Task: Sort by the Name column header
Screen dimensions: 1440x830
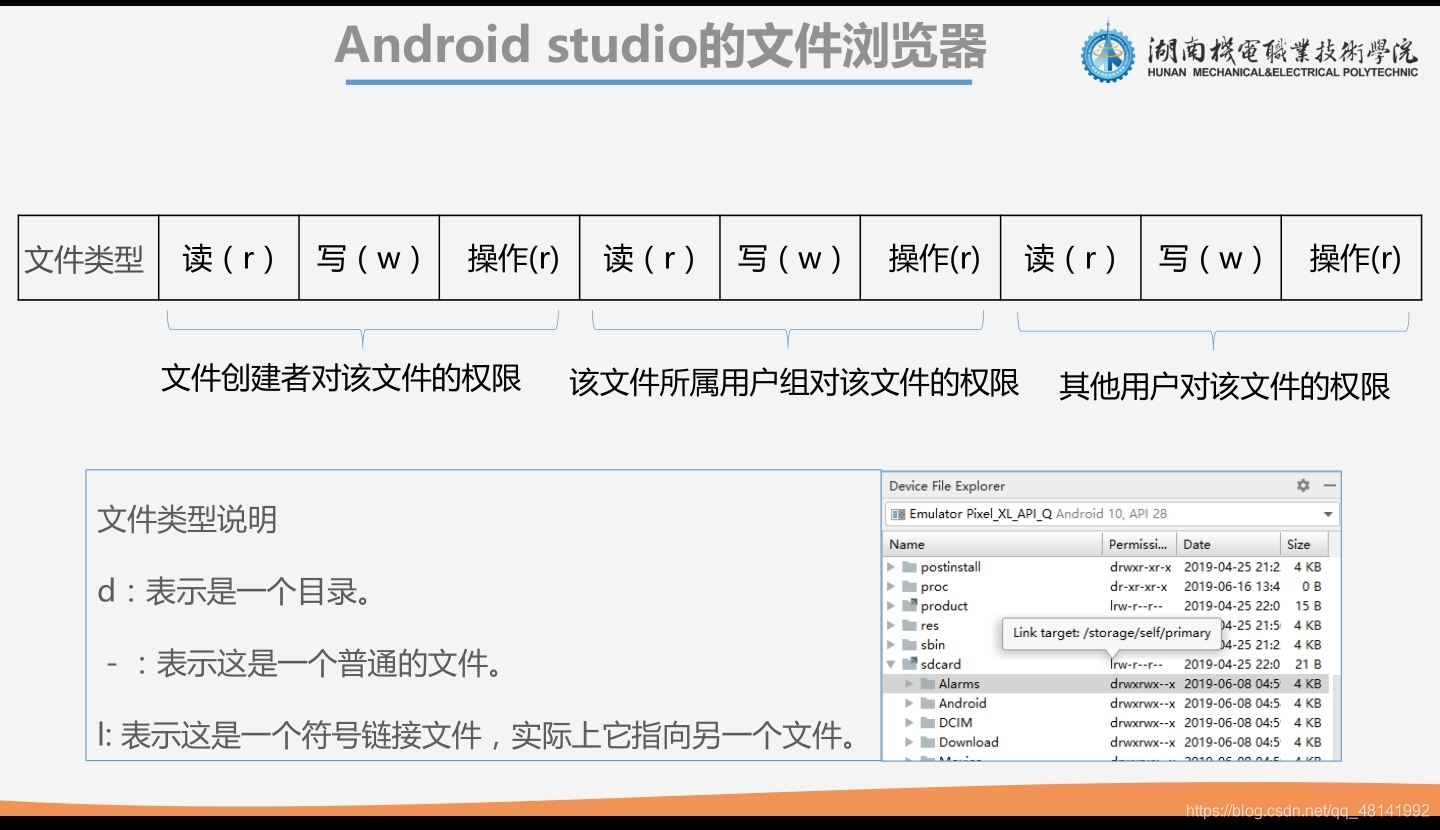Action: (x=993, y=544)
